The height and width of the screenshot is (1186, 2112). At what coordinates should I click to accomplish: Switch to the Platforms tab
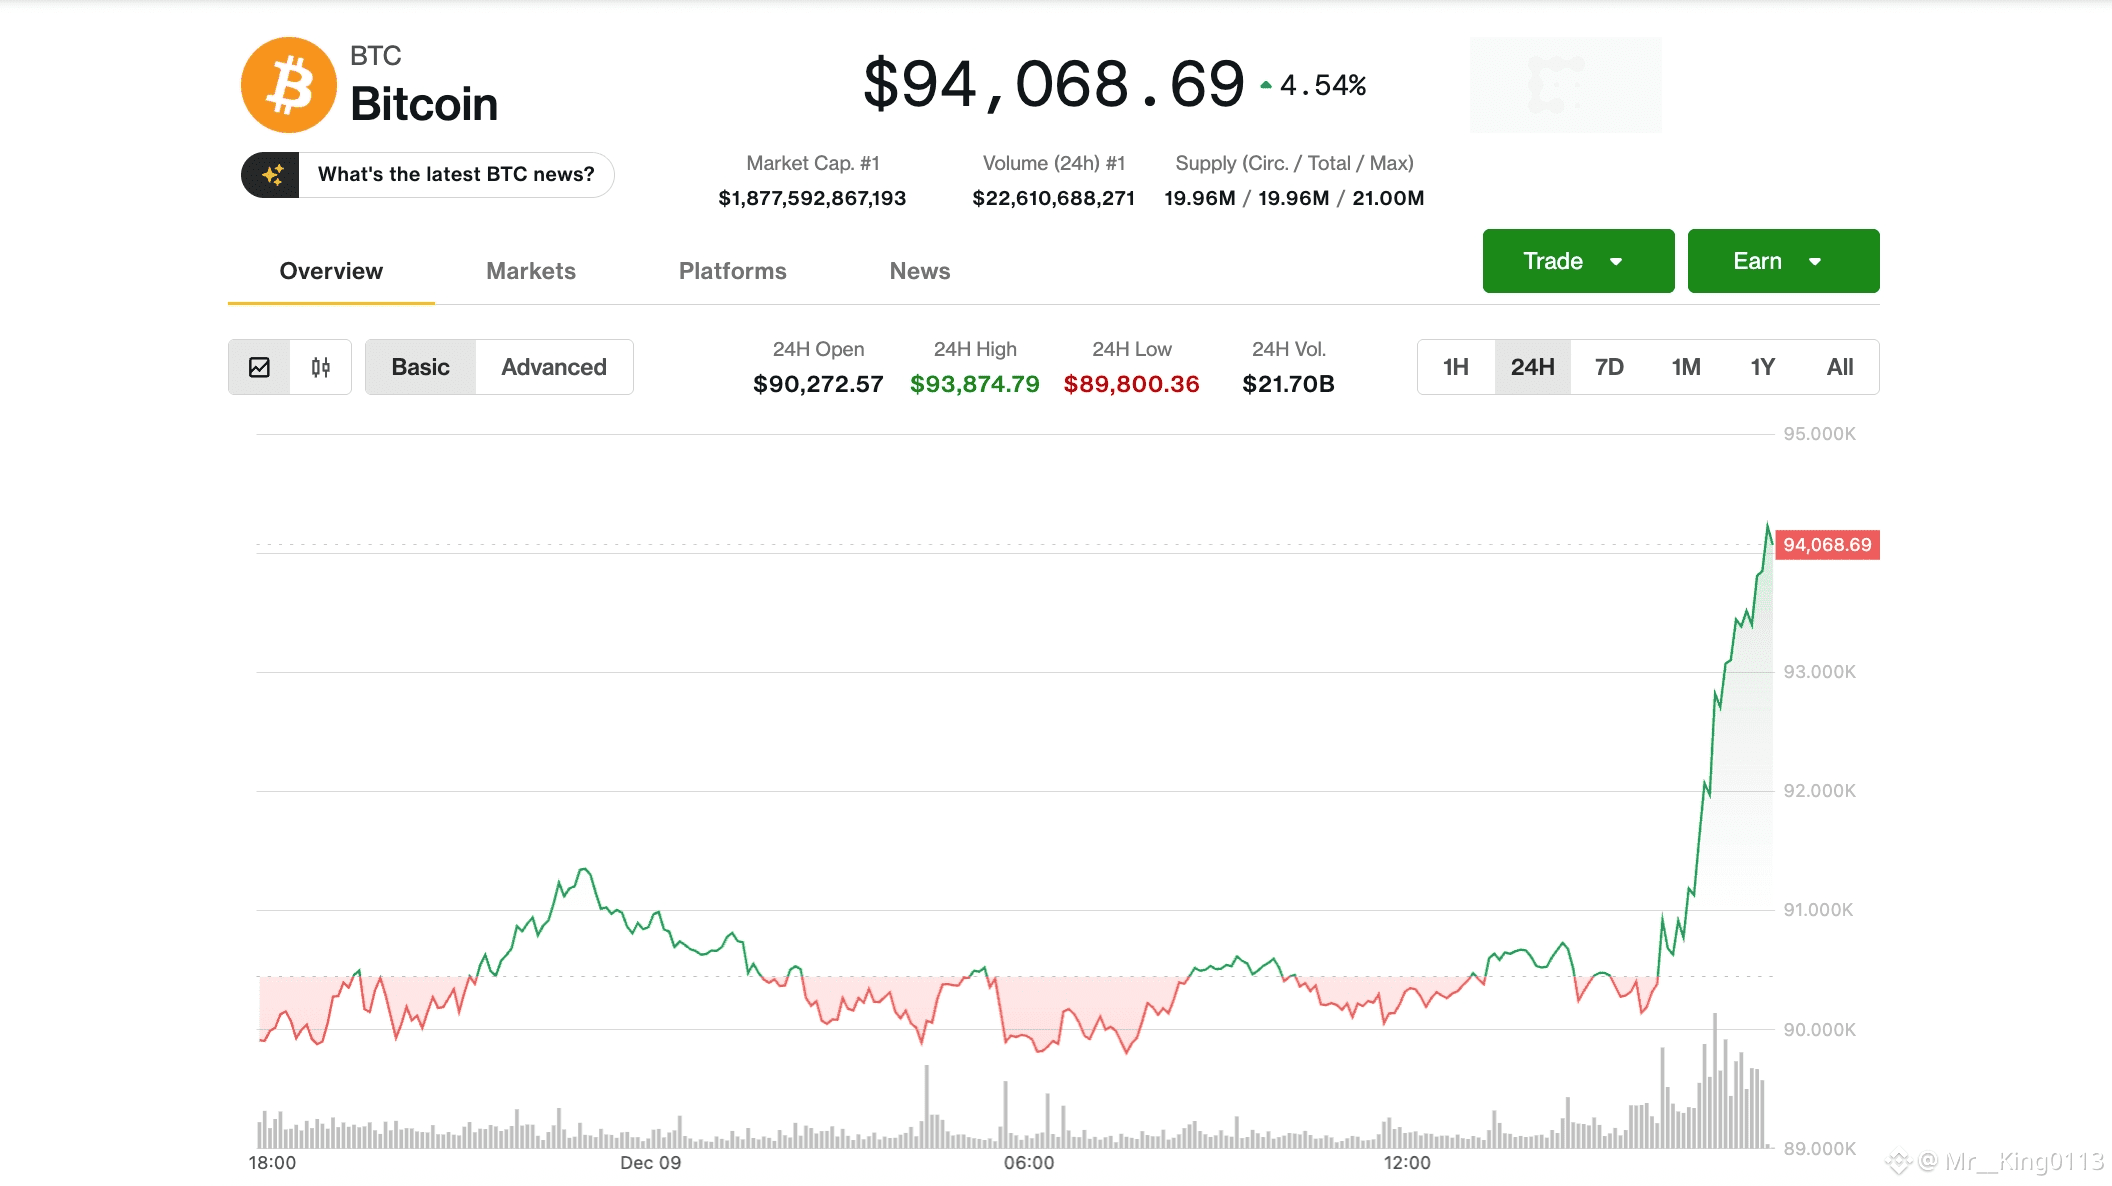click(732, 271)
